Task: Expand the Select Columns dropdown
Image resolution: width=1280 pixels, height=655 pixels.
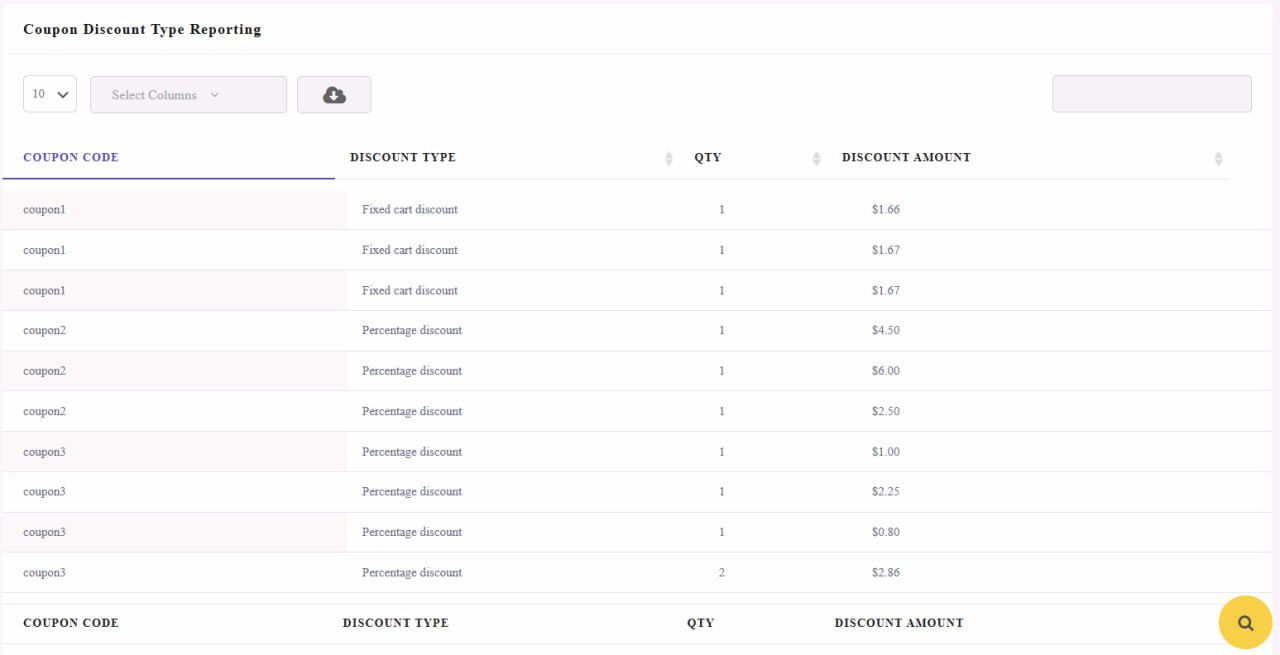Action: [188, 95]
